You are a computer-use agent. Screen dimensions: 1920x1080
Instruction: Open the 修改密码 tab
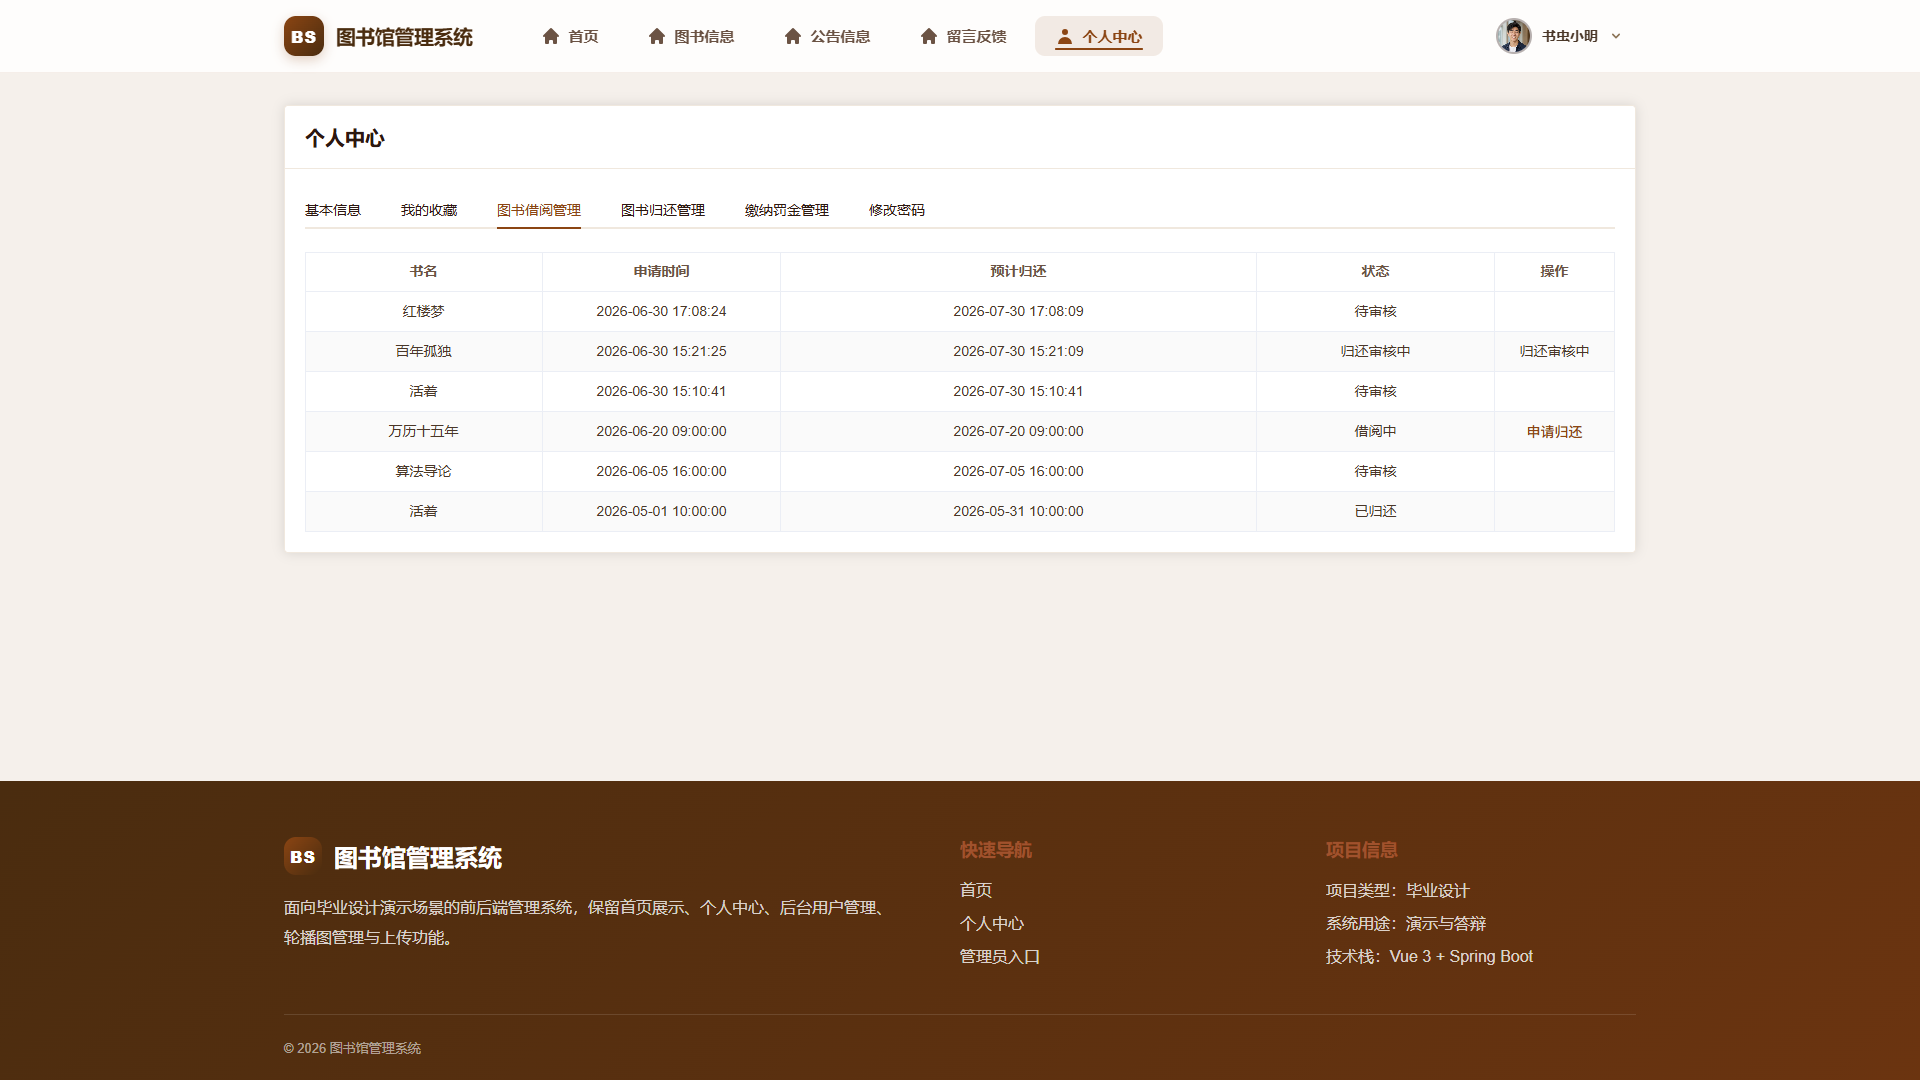(897, 210)
